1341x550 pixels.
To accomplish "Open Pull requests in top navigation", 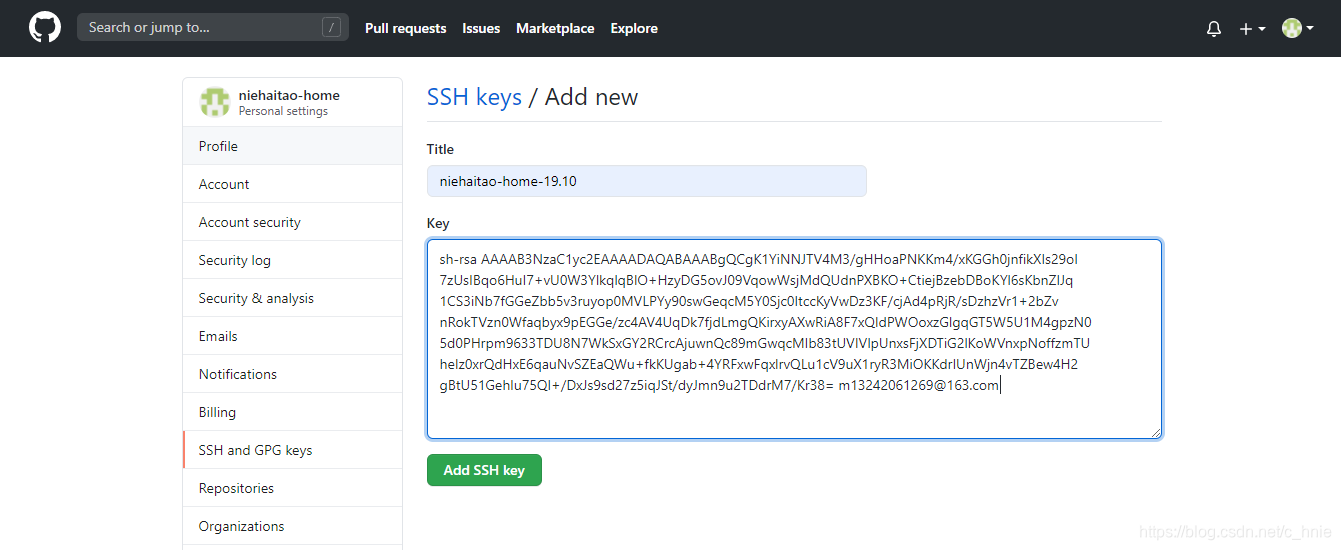I will (x=406, y=28).
